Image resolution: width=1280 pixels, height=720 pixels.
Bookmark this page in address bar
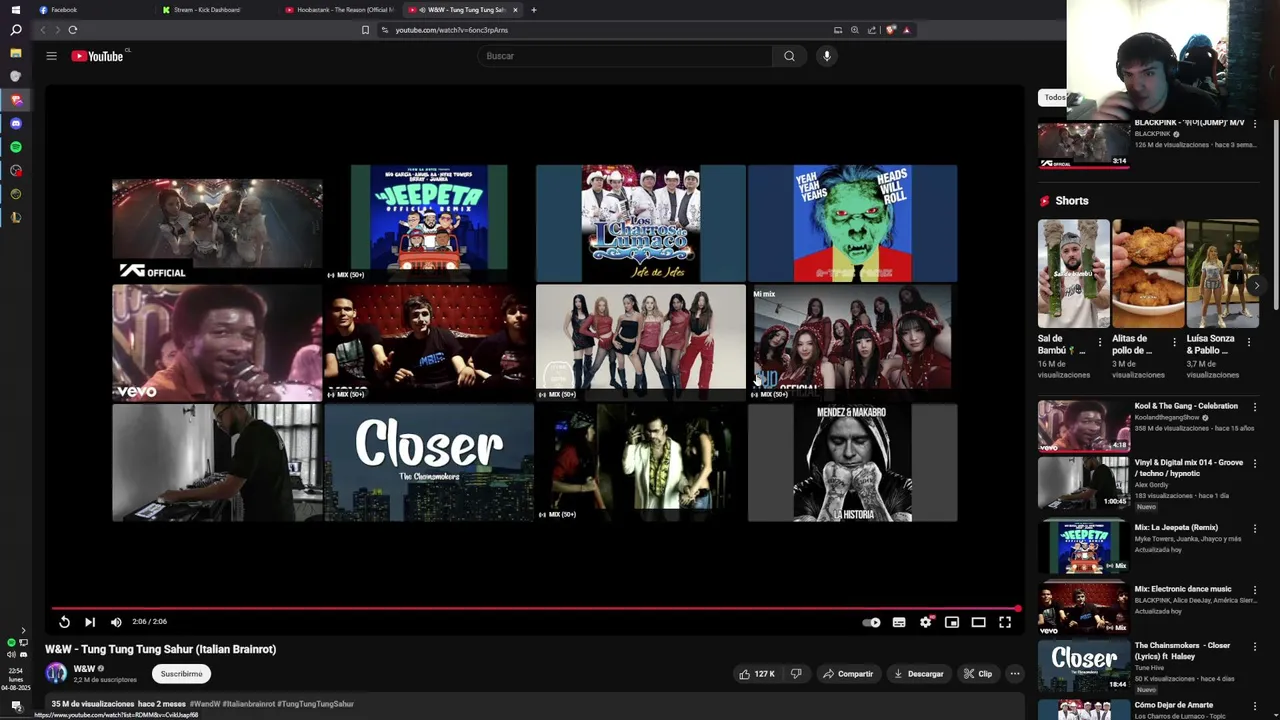(x=365, y=30)
